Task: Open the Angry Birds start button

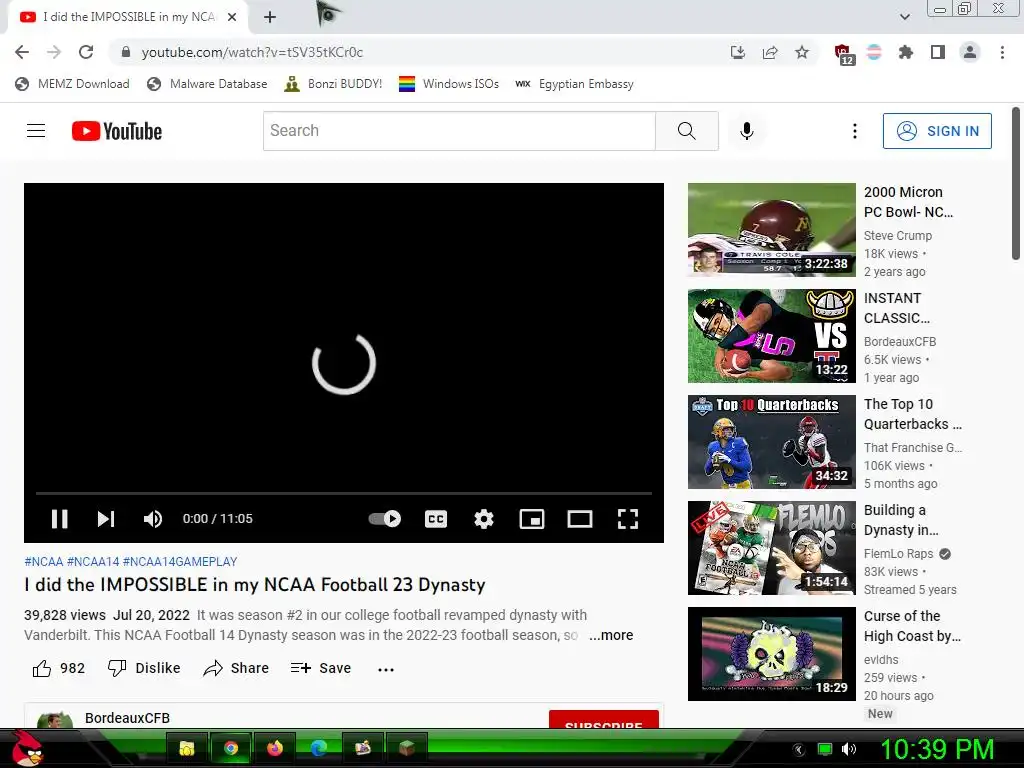Action: 28,748
